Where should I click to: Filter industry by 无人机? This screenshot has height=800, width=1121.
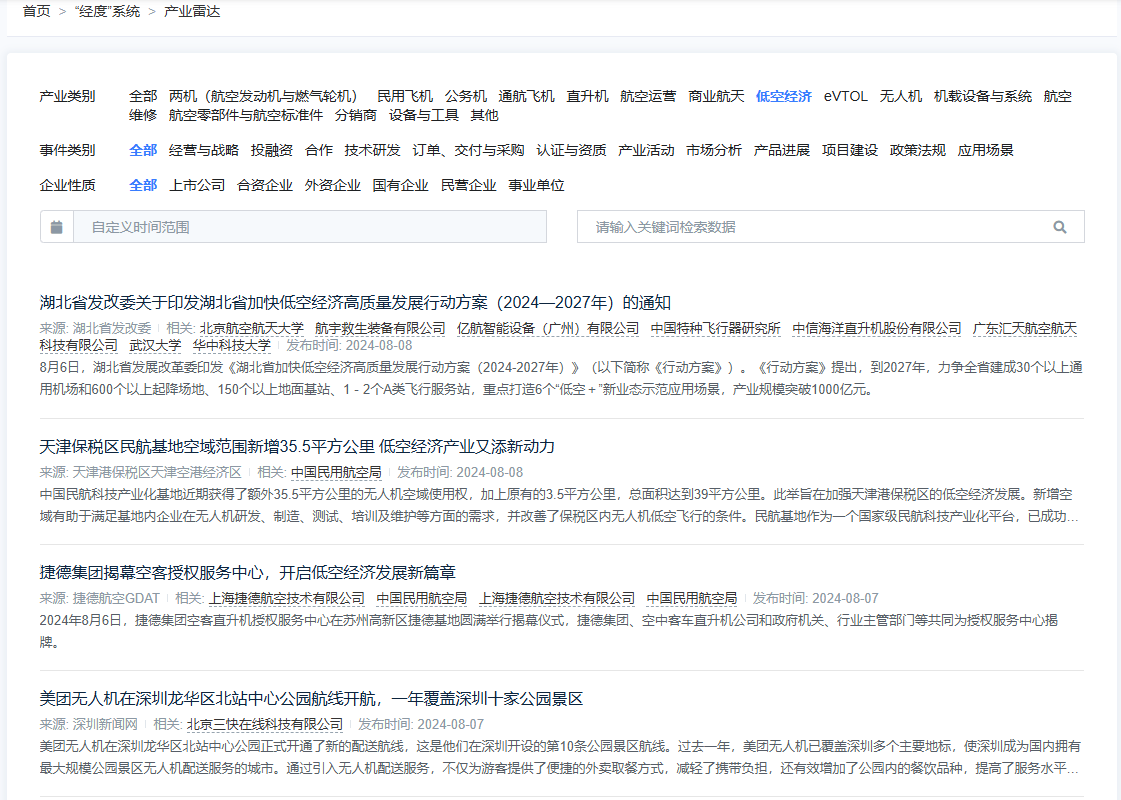(901, 97)
